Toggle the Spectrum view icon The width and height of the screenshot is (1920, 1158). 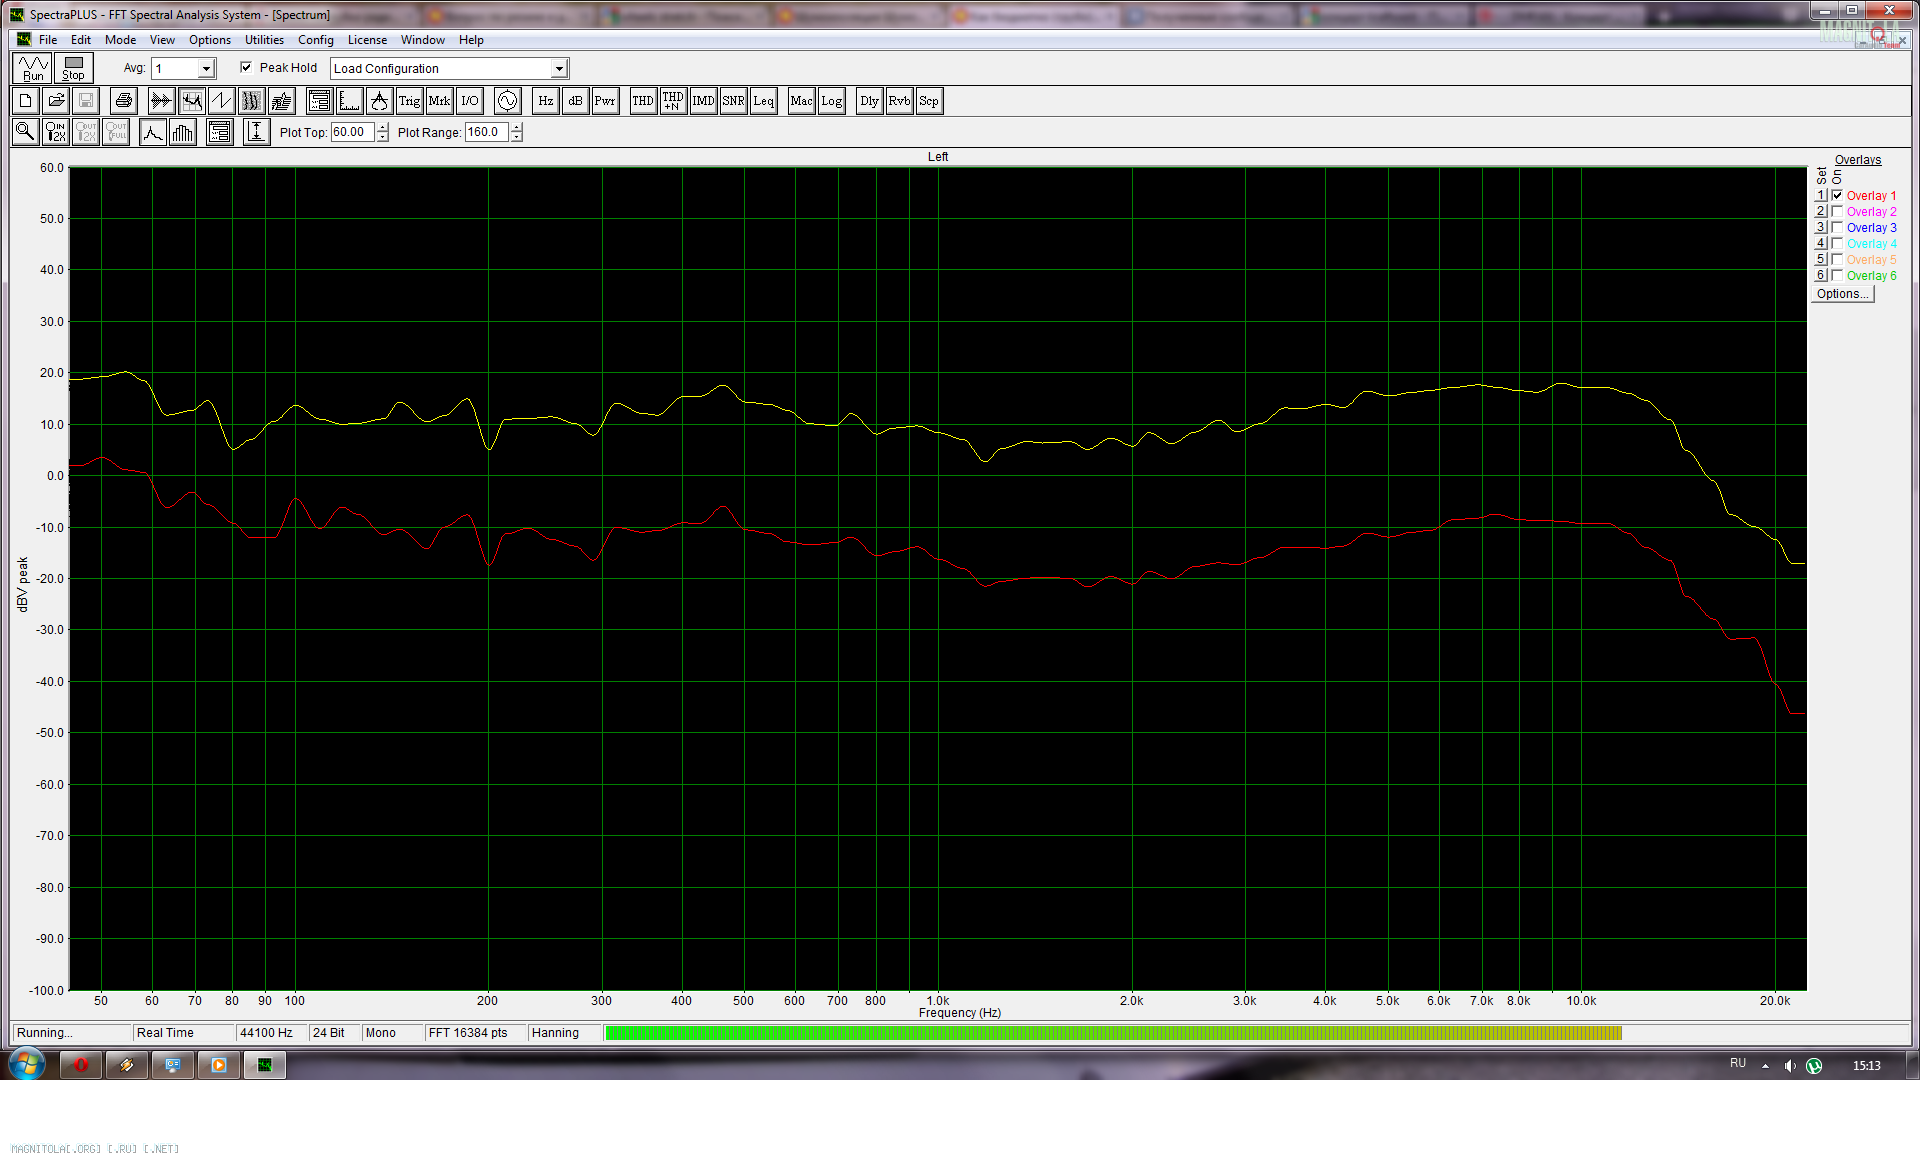click(192, 101)
